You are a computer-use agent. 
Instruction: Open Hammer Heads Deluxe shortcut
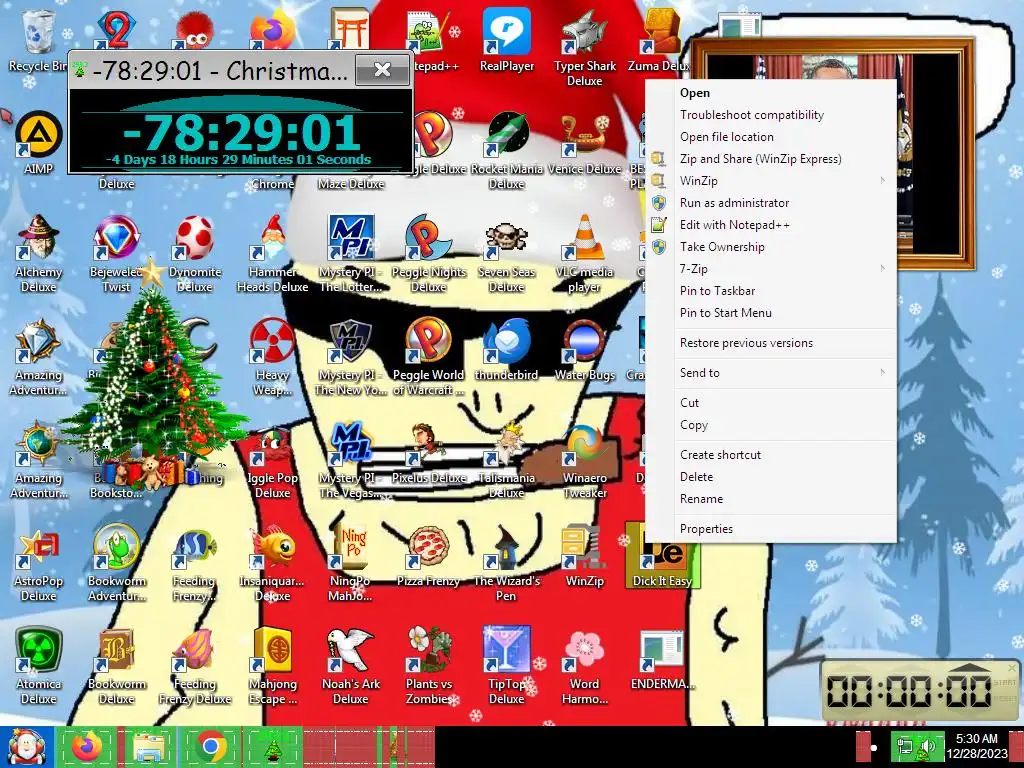(272, 253)
